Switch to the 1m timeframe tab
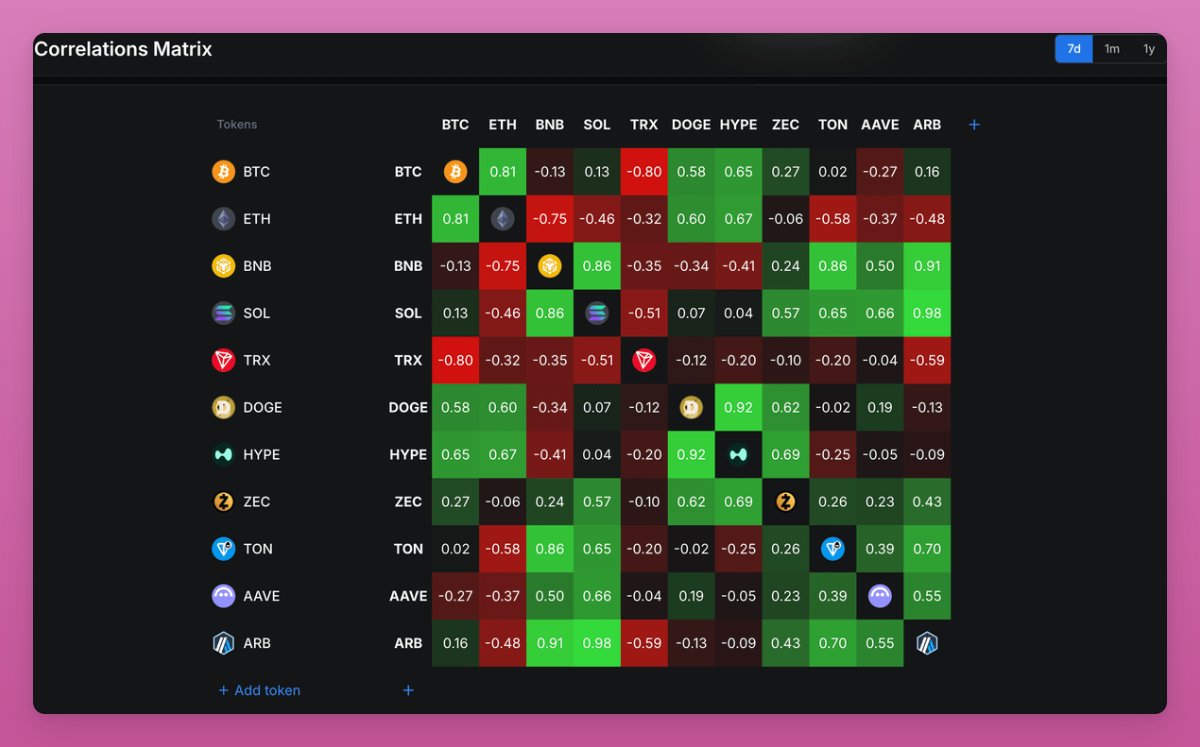This screenshot has height=747, width=1200. pyautogui.click(x=1112, y=49)
